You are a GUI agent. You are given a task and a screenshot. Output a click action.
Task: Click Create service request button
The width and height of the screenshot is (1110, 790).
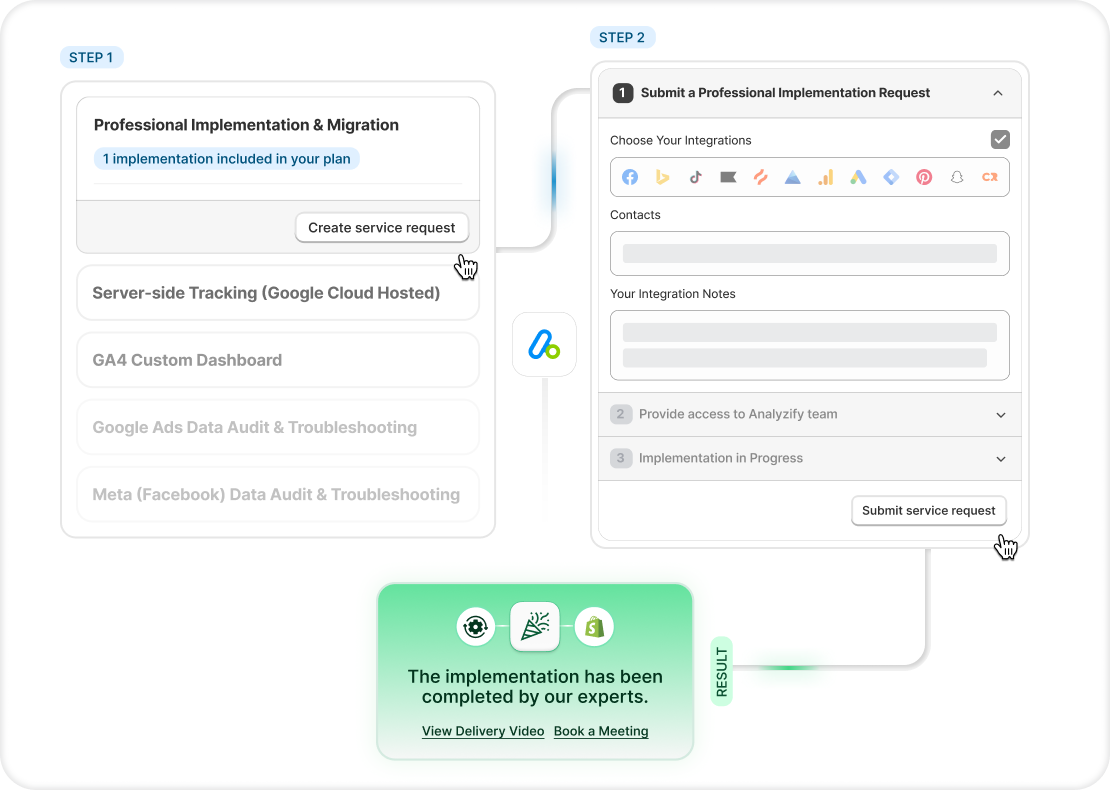click(x=382, y=228)
